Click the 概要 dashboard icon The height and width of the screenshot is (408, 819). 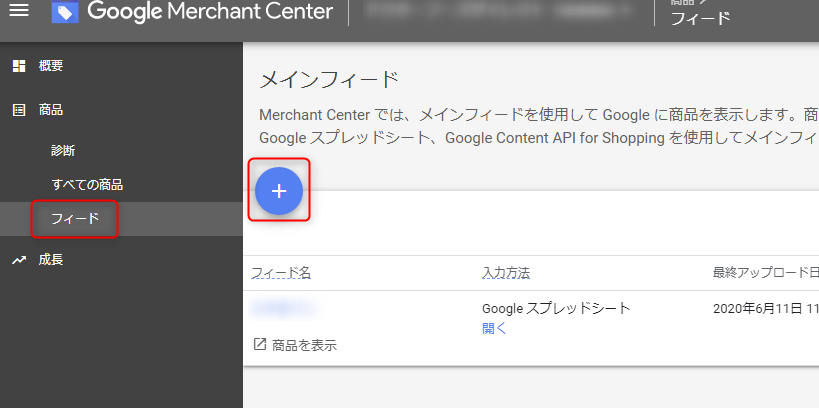pyautogui.click(x=19, y=66)
